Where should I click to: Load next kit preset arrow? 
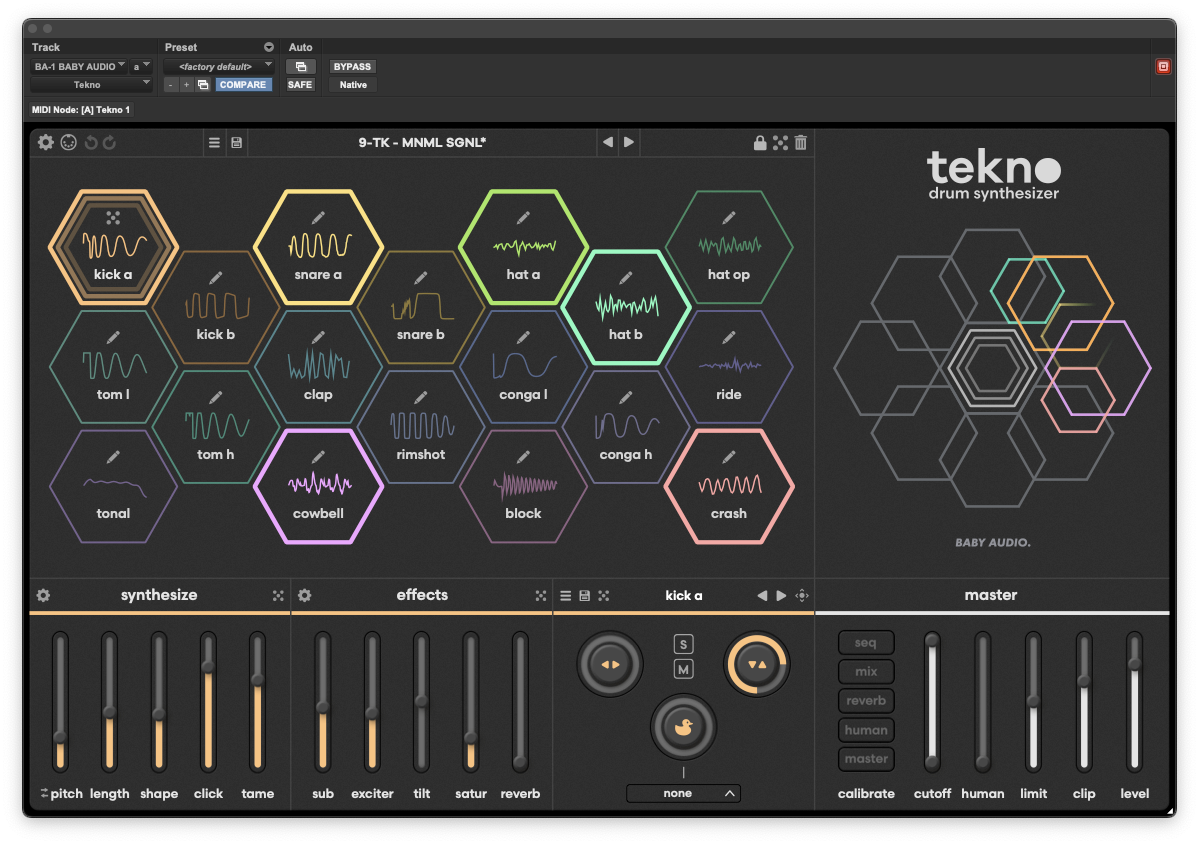tap(629, 141)
